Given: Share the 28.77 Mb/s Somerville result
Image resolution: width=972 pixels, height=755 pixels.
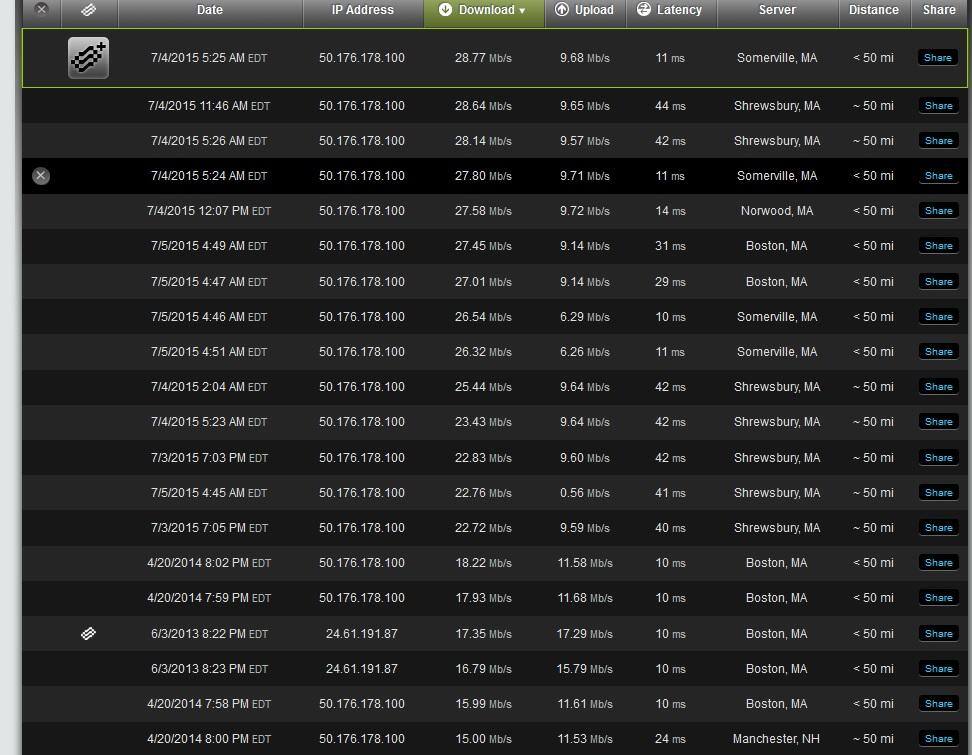Looking at the screenshot, I should tap(938, 58).
